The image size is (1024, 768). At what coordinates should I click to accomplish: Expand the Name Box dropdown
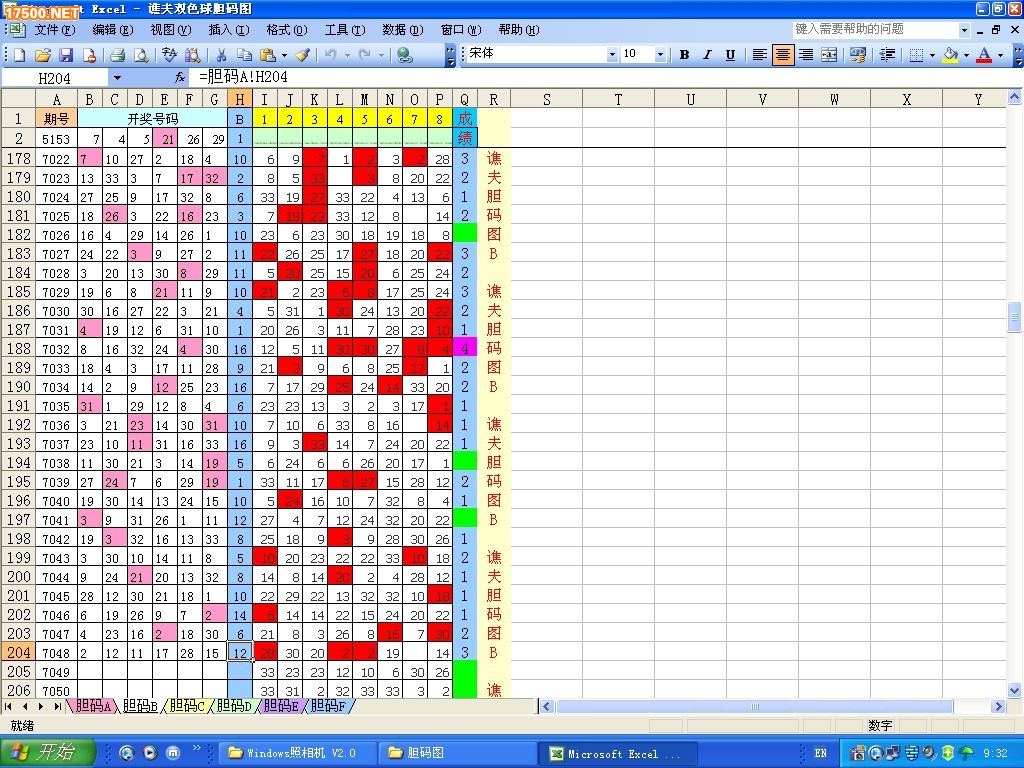point(117,78)
